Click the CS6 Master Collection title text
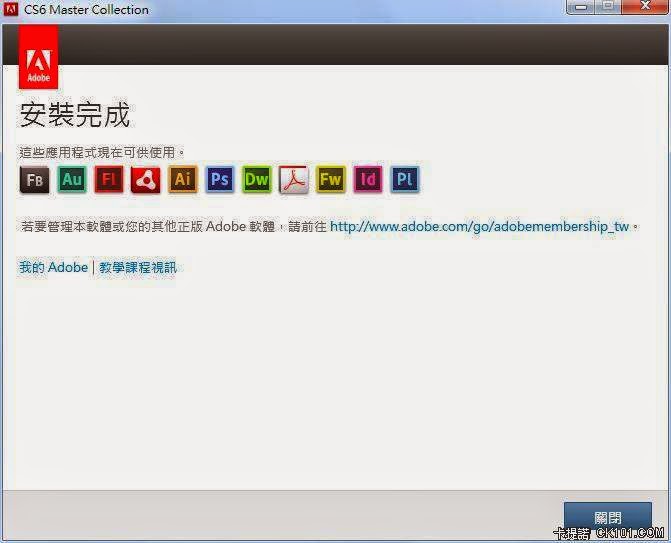Screen dimensions: 671x543 86,9
